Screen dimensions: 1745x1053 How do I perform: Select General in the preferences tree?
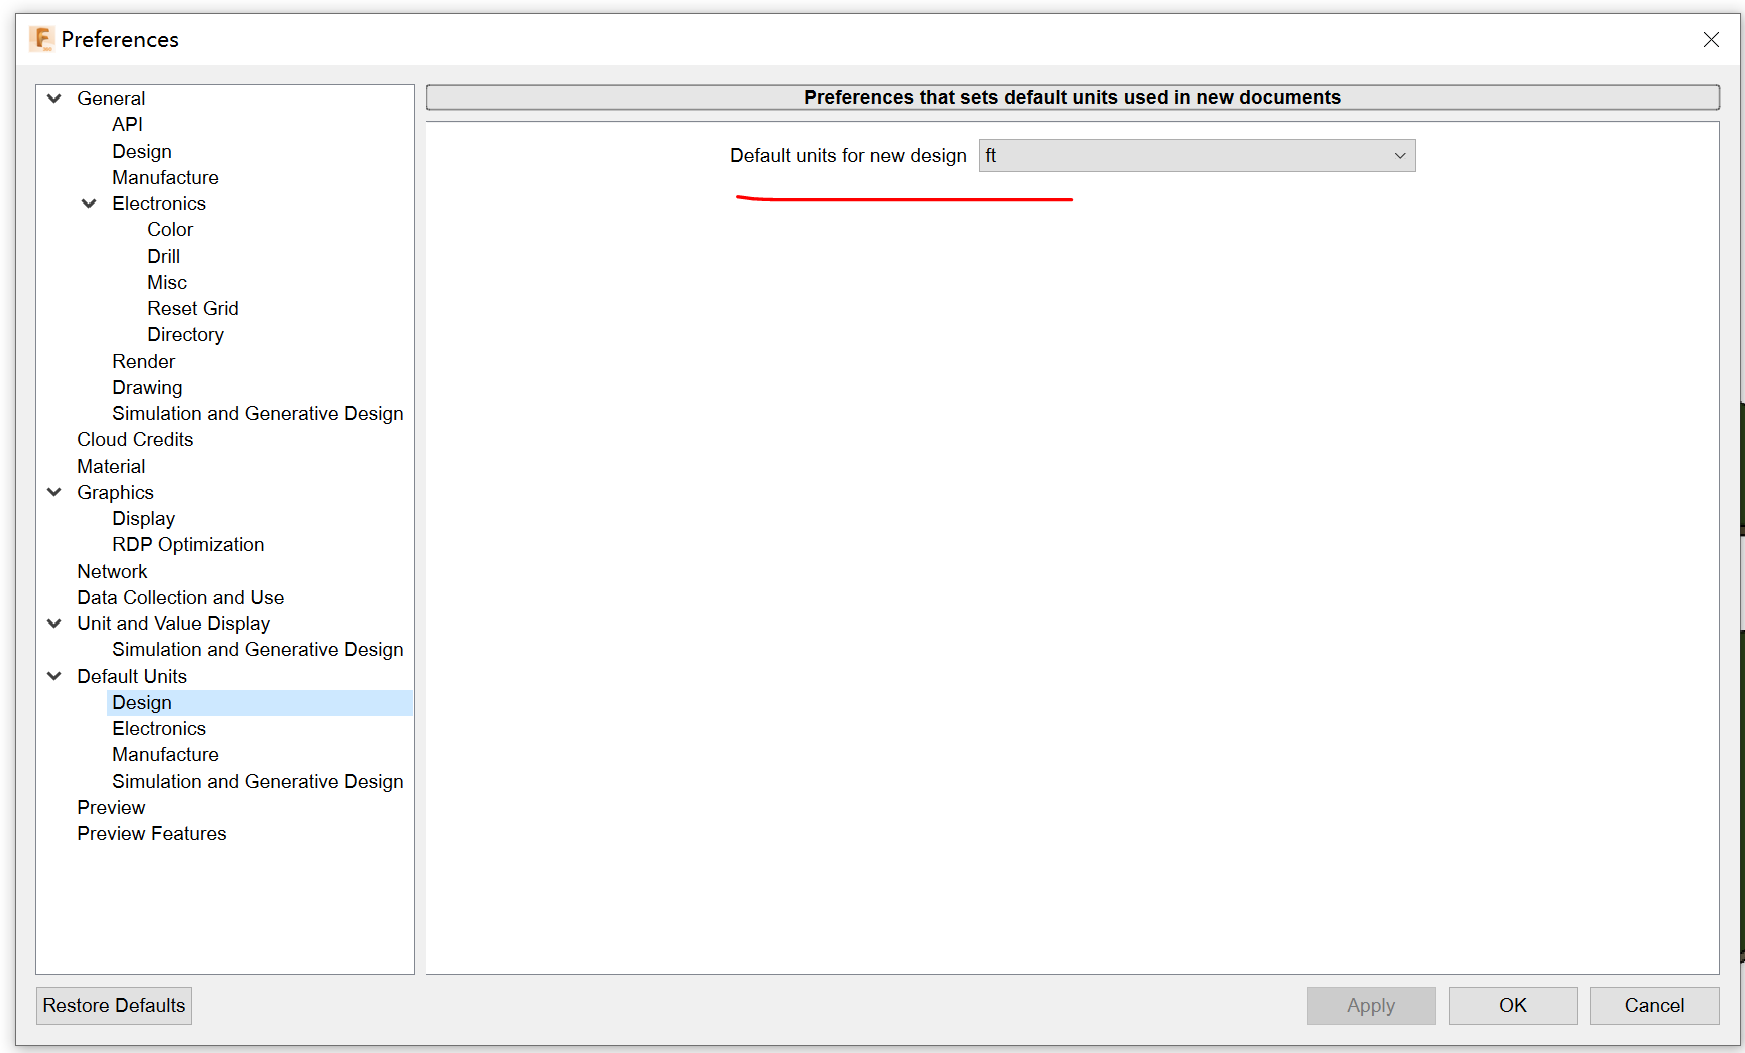[x=111, y=98]
